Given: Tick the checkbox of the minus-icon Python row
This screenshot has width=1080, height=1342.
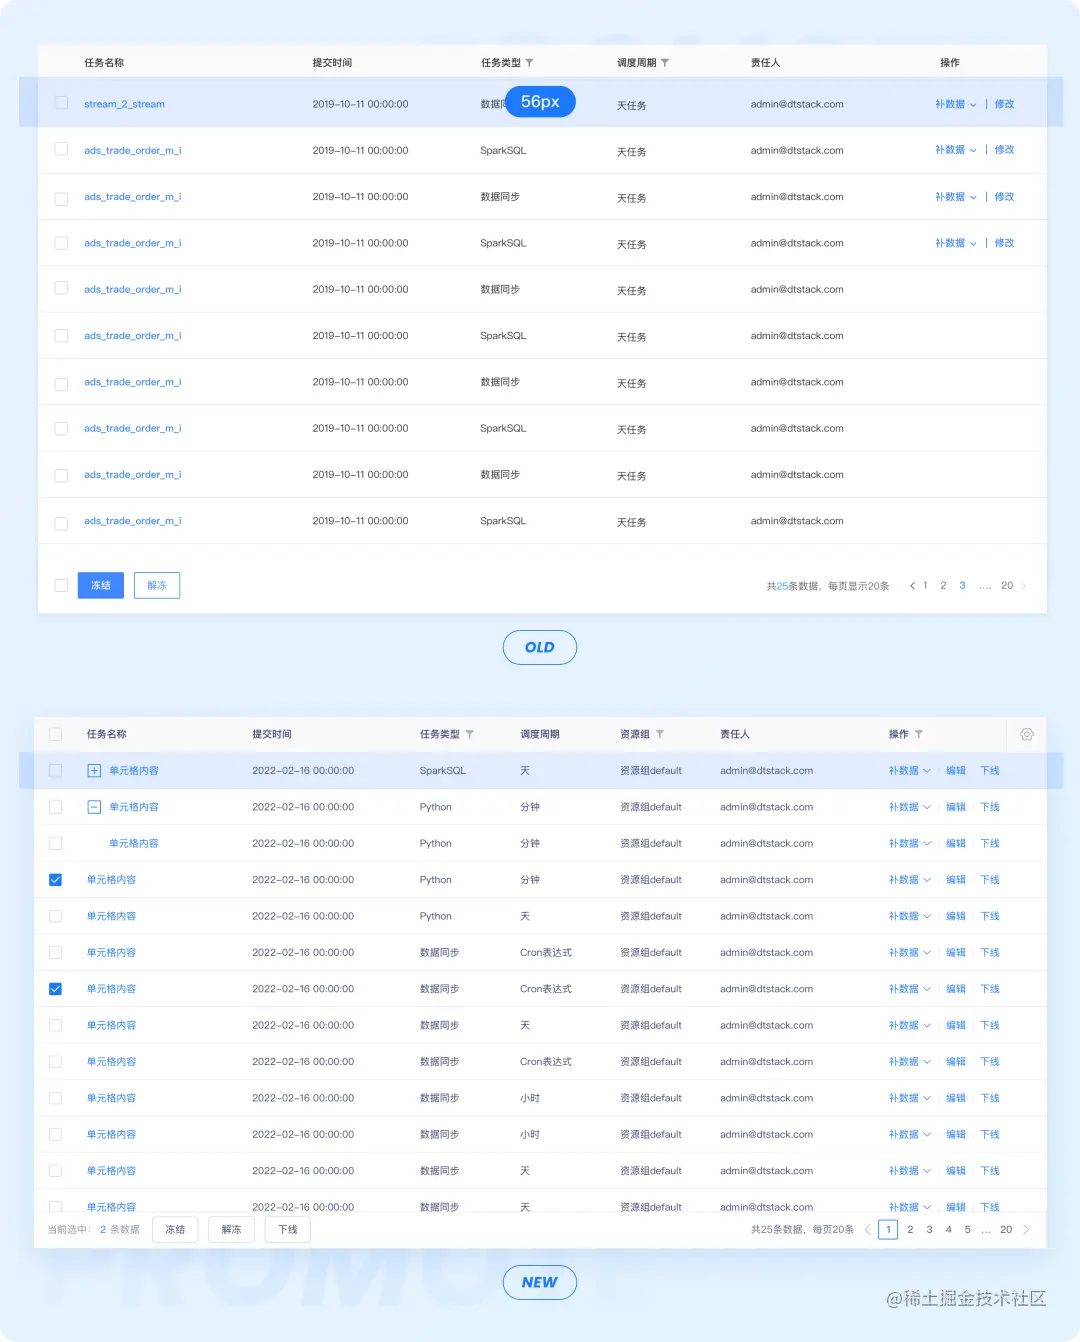Looking at the screenshot, I should (x=55, y=807).
